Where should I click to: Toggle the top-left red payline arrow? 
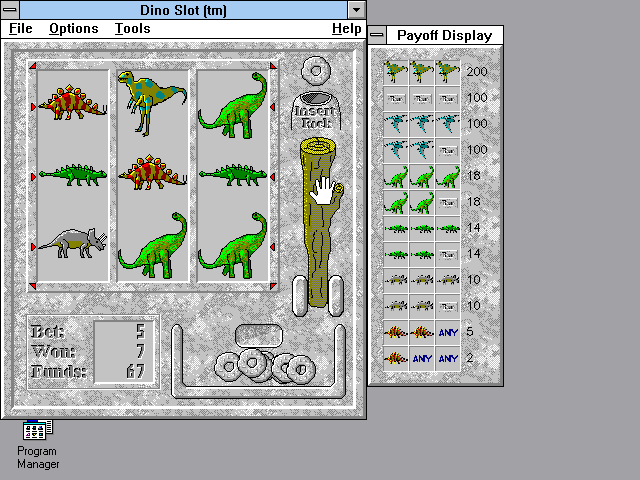pos(33,68)
